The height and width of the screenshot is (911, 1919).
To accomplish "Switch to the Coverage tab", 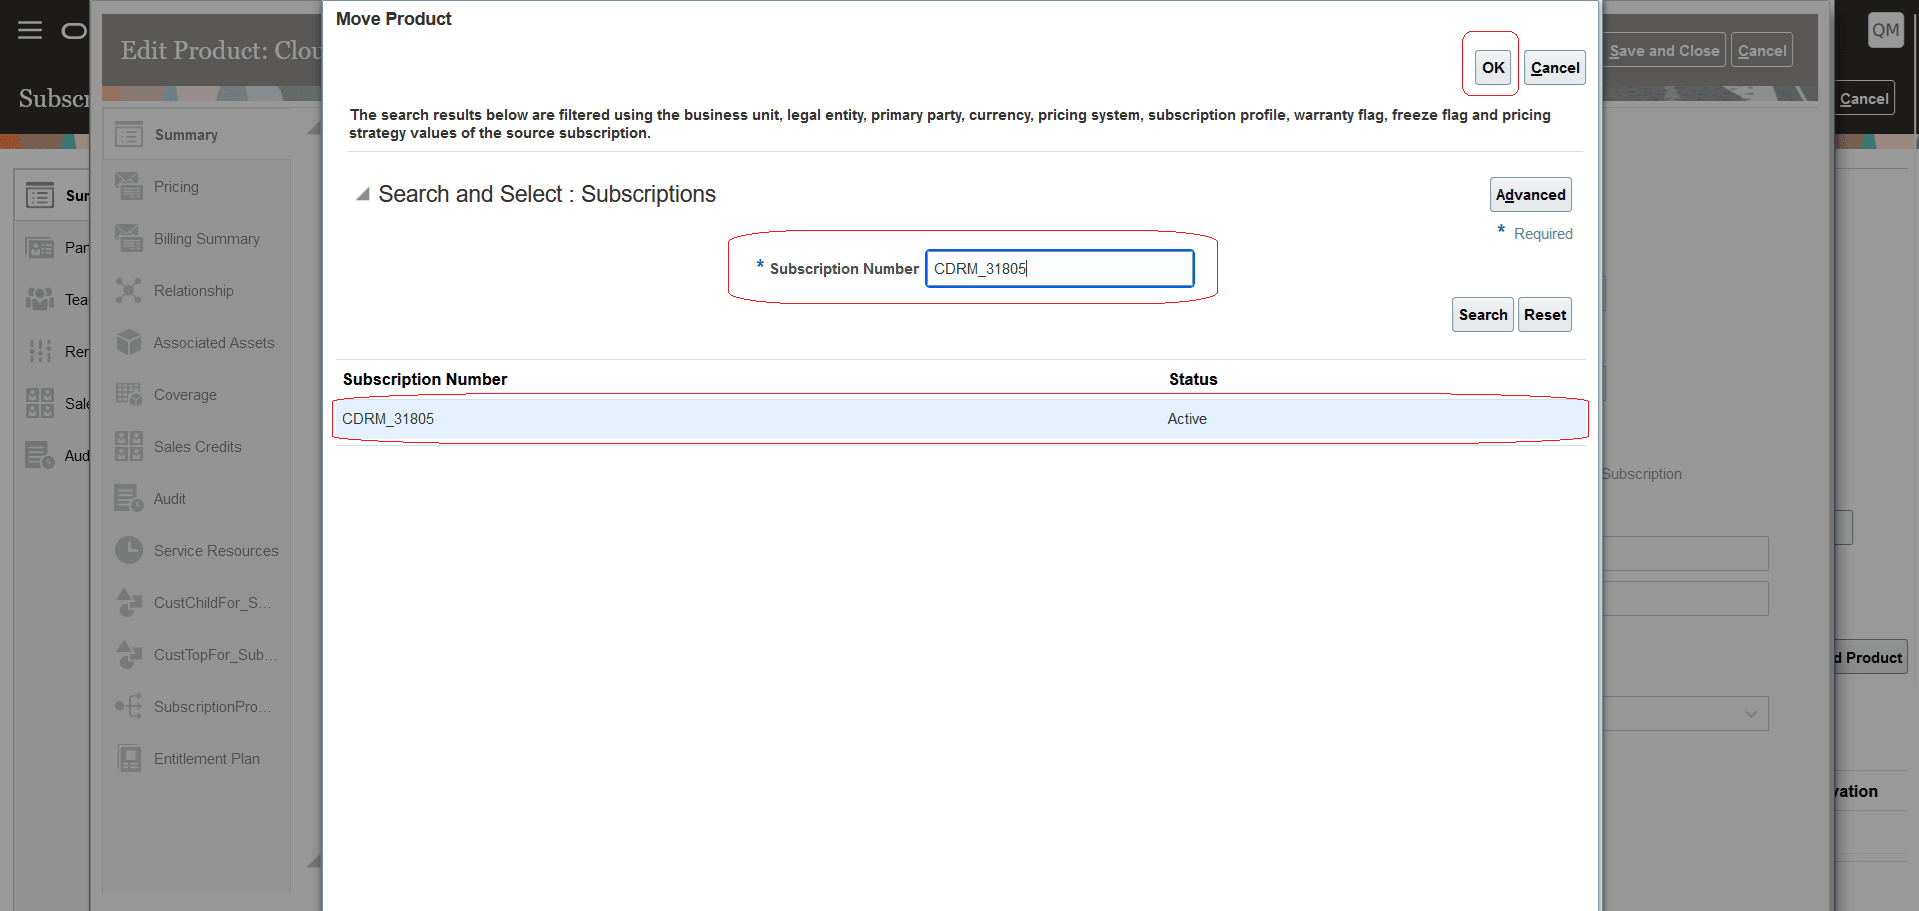I will click(x=185, y=395).
